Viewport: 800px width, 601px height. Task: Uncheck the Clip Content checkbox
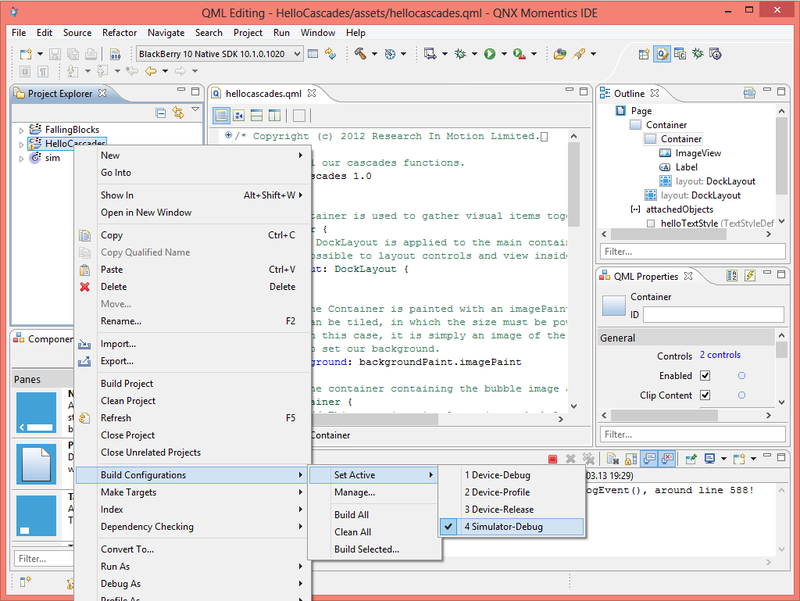pyautogui.click(x=705, y=396)
